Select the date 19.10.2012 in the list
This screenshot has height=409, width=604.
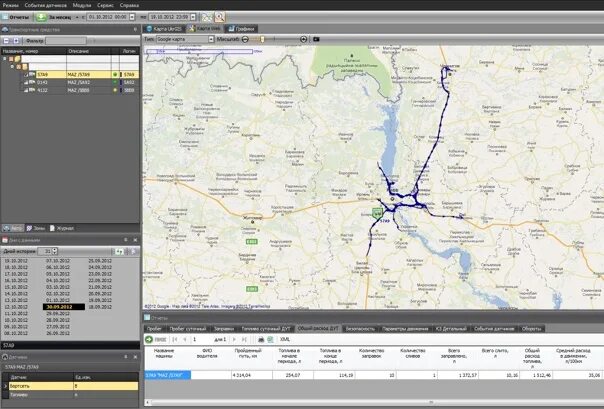click(x=16, y=261)
